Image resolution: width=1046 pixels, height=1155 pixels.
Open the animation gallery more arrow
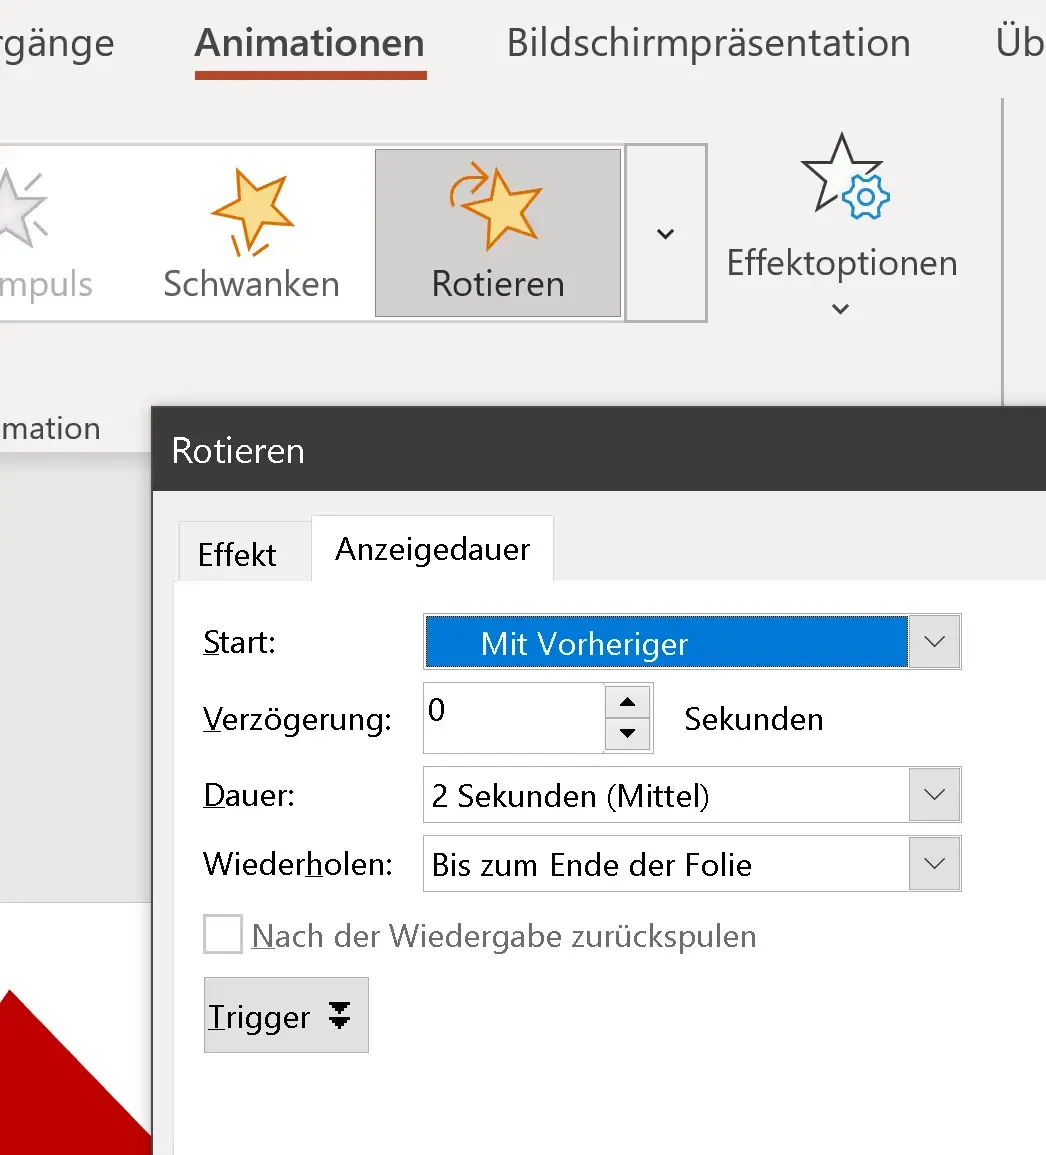pyautogui.click(x=665, y=232)
